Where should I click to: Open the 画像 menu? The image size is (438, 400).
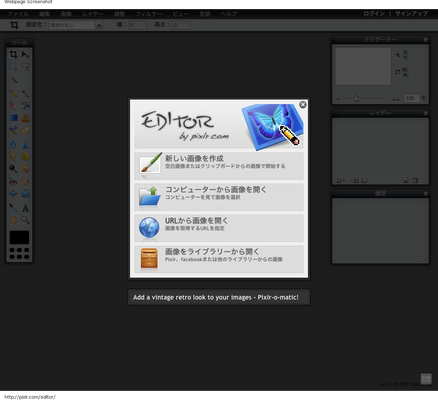click(66, 14)
